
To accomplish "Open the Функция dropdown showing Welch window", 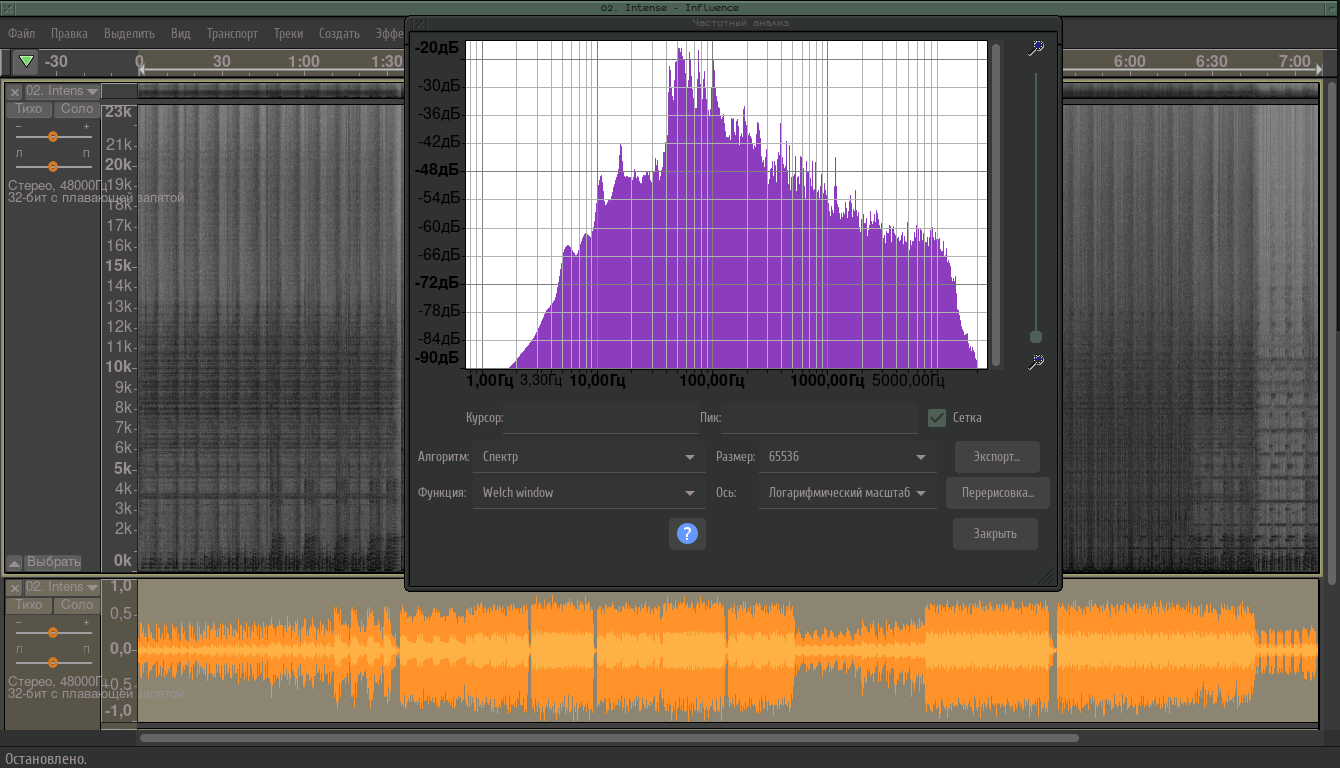I will pos(589,493).
